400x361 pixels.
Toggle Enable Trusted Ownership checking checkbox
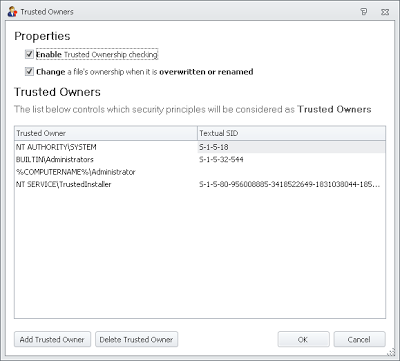(29, 54)
